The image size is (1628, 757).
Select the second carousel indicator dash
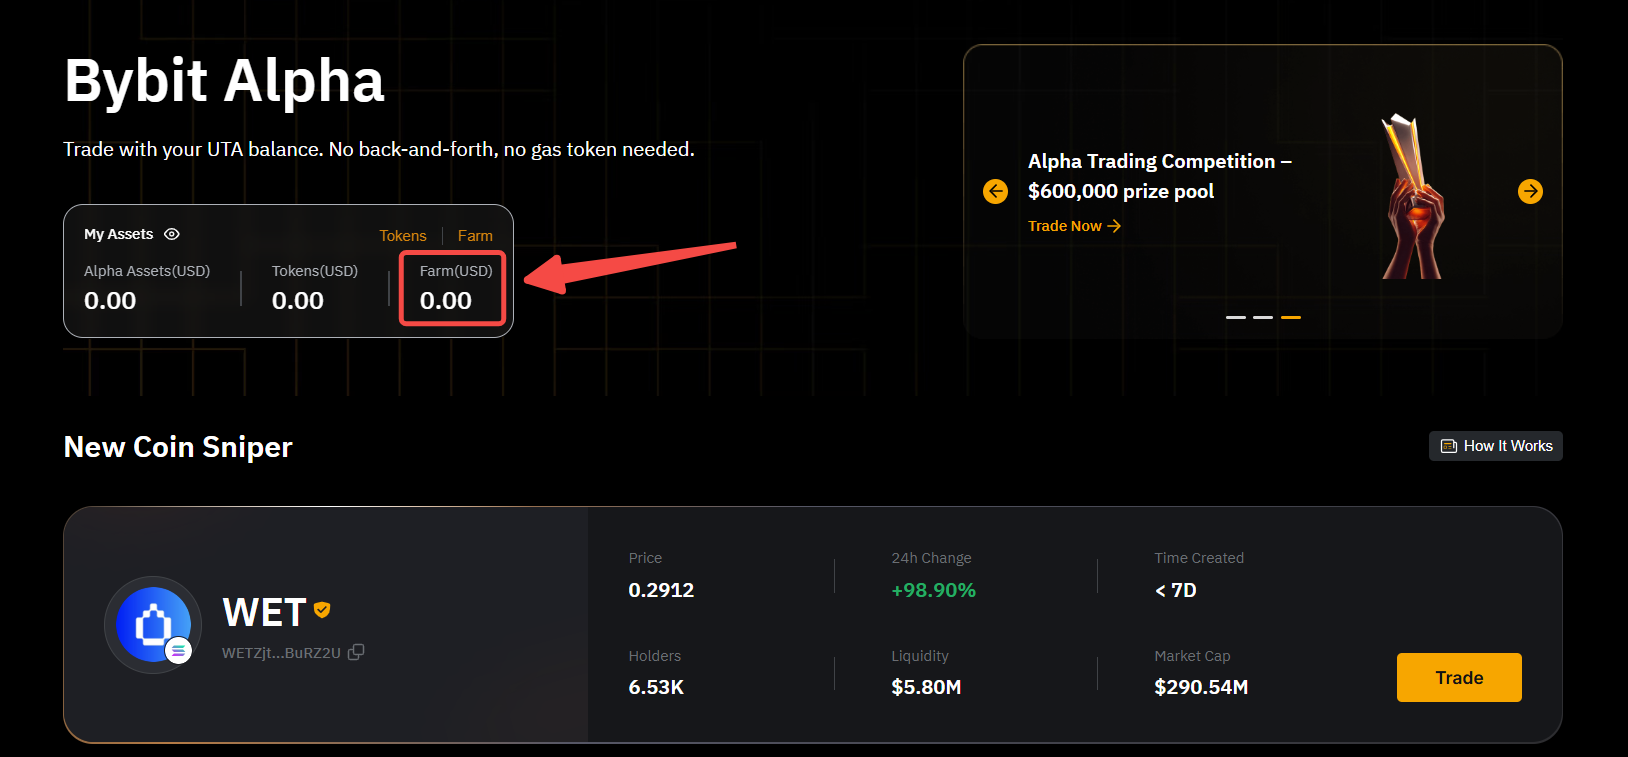tap(1263, 317)
